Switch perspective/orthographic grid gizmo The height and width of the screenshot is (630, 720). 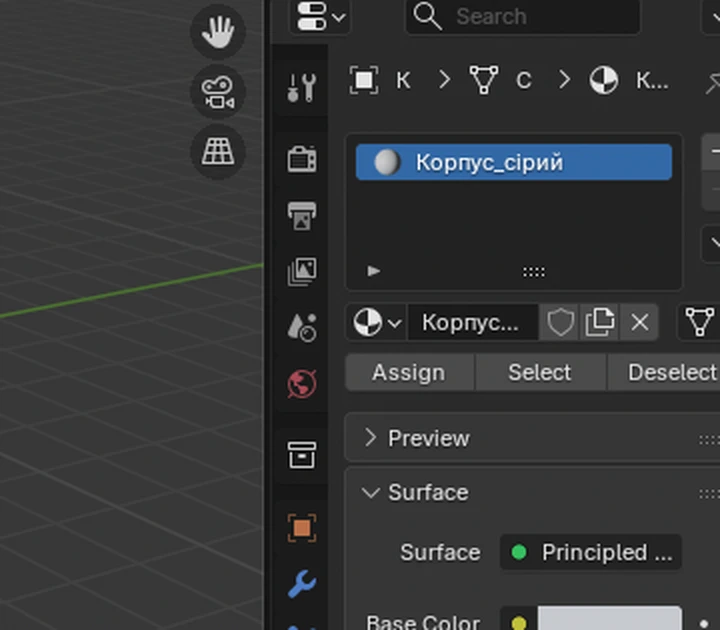point(218,152)
